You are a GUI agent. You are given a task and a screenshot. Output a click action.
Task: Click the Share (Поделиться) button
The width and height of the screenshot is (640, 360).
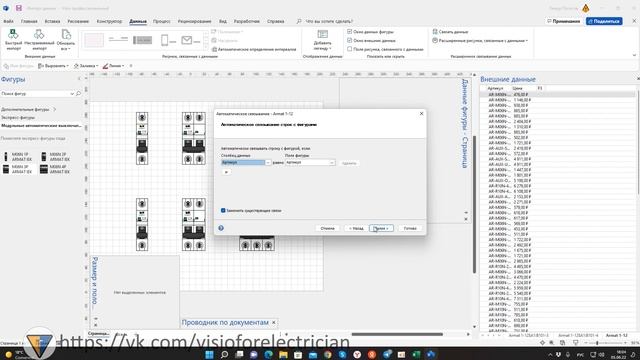coord(604,21)
